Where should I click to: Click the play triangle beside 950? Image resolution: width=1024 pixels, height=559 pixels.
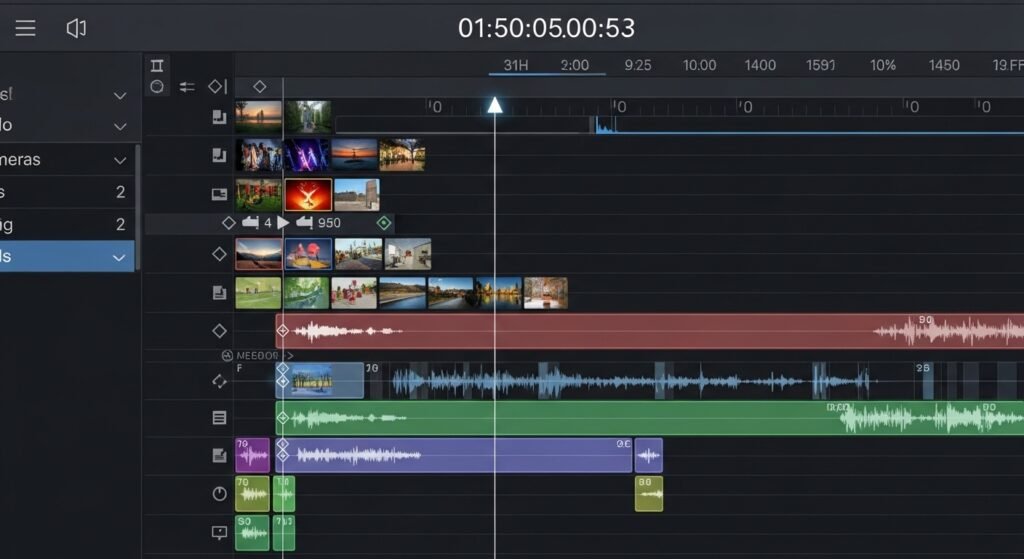point(283,223)
